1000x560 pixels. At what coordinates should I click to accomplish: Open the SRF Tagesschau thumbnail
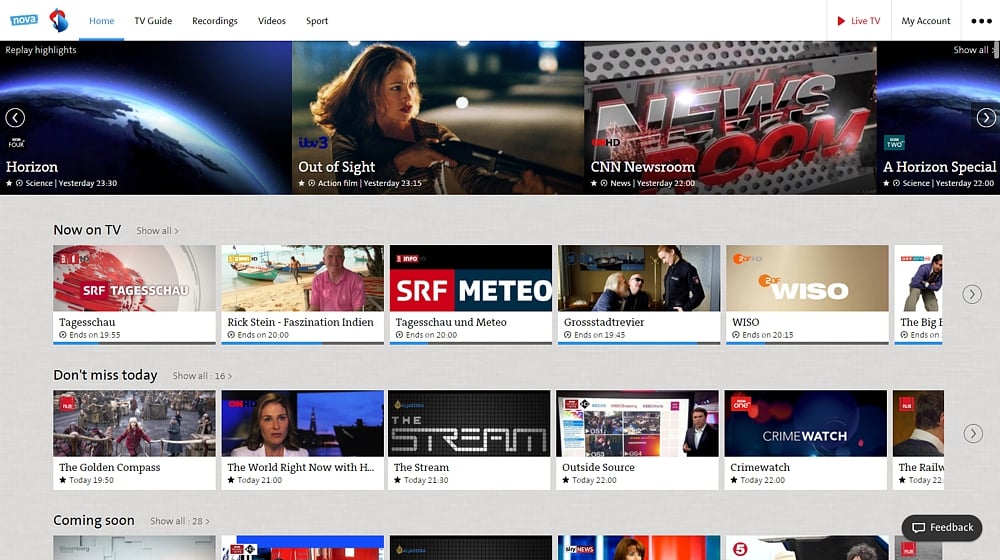(x=135, y=278)
